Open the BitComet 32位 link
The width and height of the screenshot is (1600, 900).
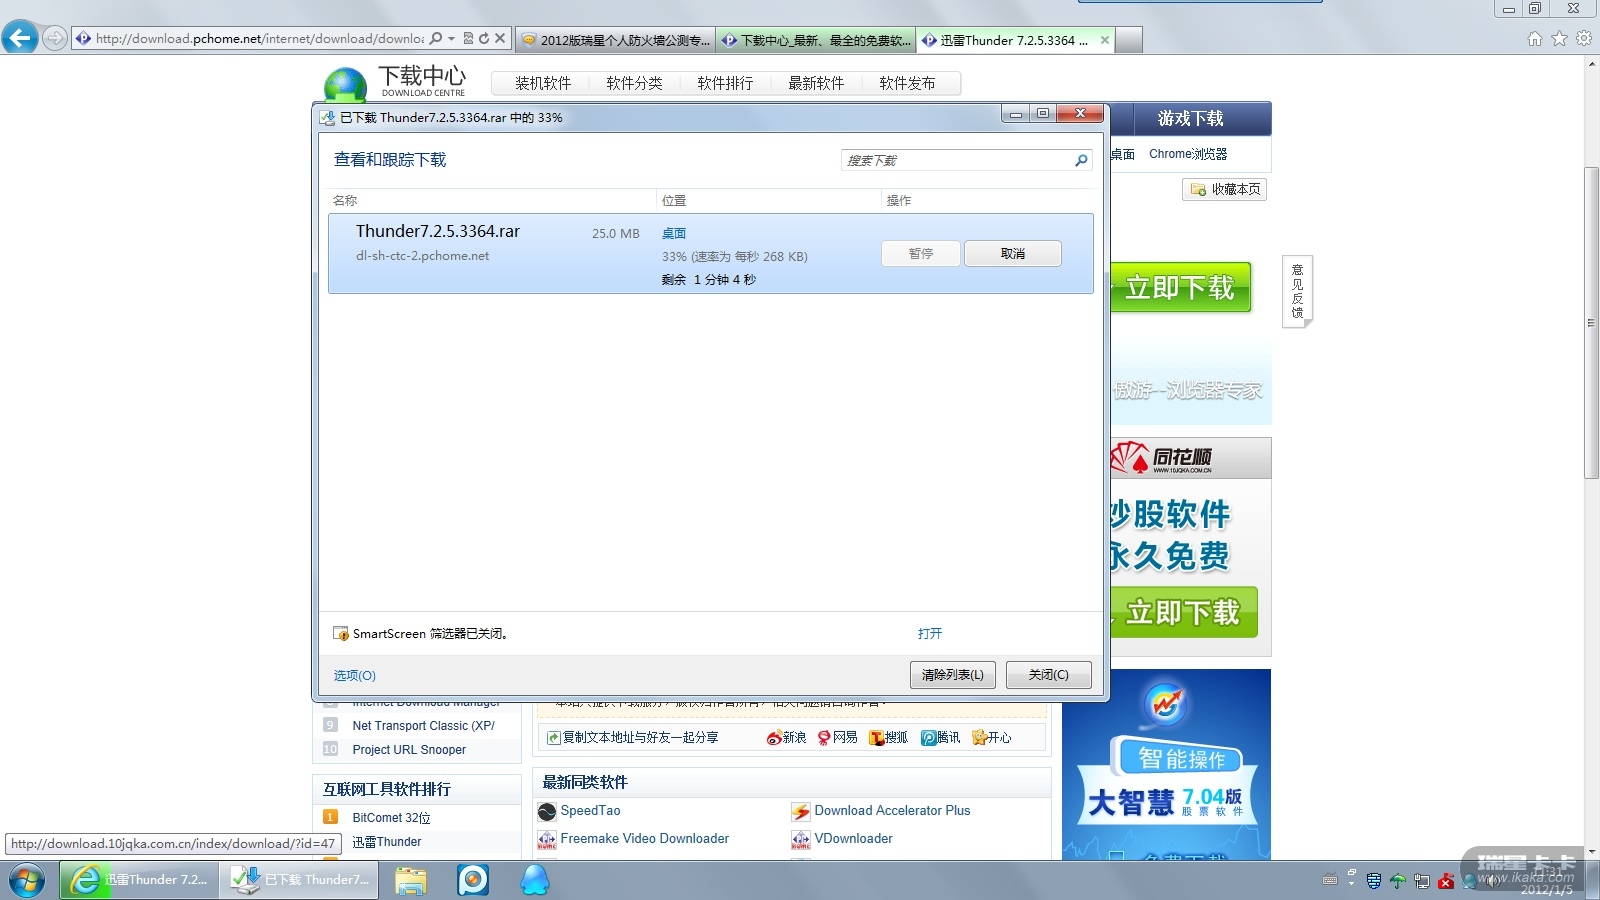[x=391, y=818]
